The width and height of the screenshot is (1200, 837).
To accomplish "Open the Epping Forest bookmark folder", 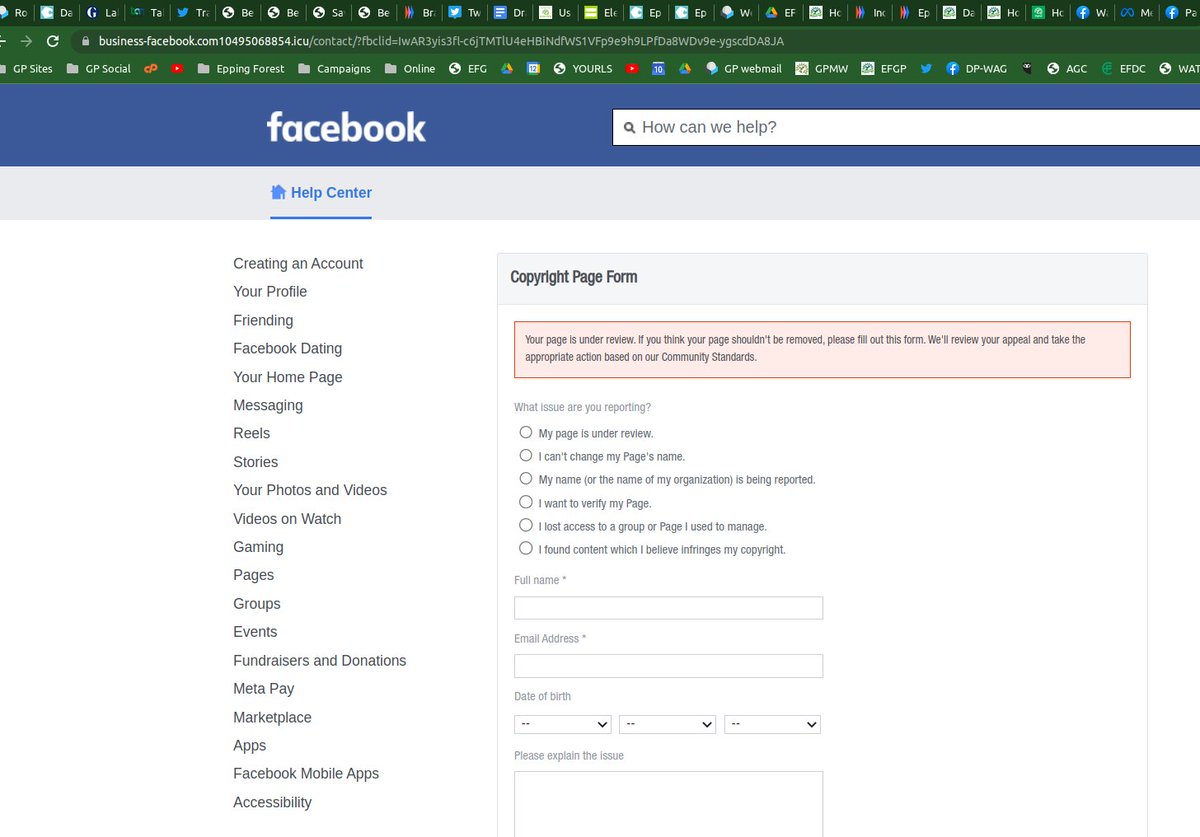I will [240, 68].
